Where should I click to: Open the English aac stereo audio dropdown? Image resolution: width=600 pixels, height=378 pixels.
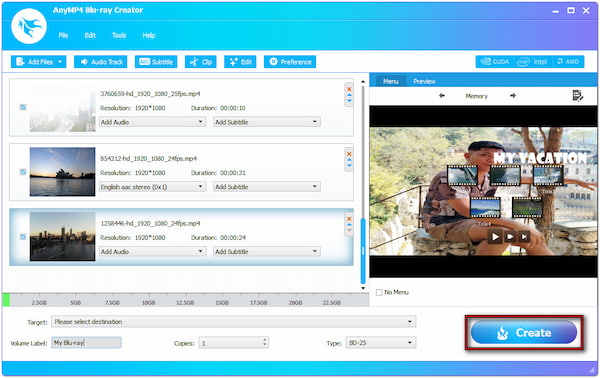(x=152, y=187)
